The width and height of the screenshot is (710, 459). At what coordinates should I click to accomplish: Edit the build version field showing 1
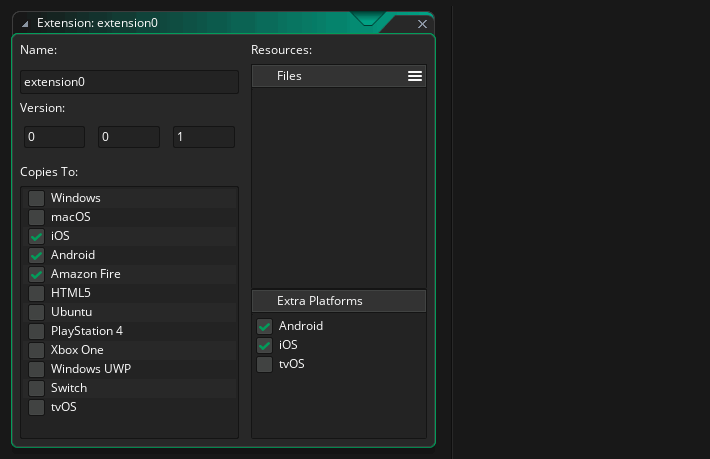pyautogui.click(x=204, y=137)
